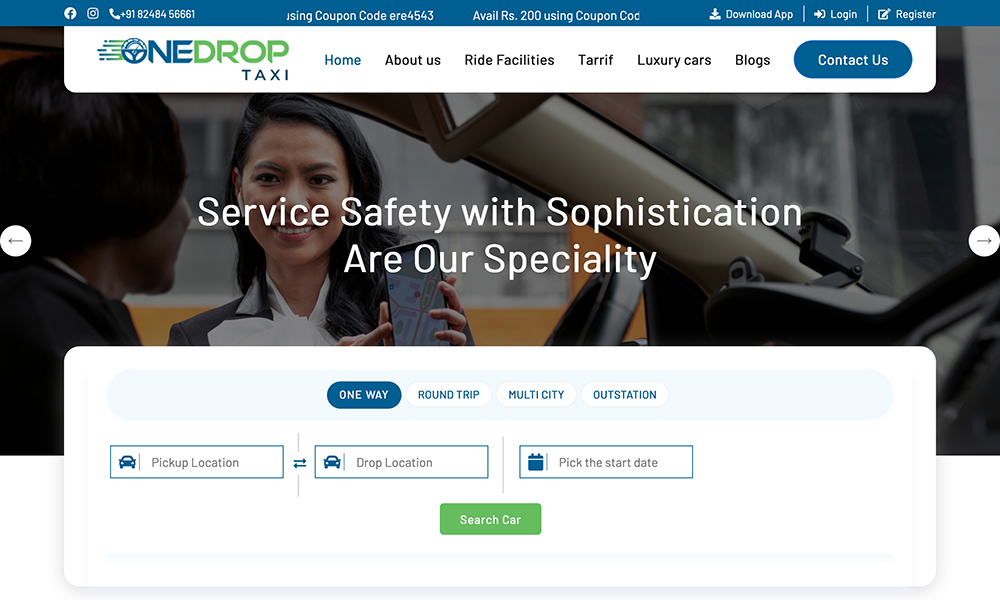Viewport: 1000px width, 600px height.
Task: Show previous slide with left arrow
Action: point(15,241)
